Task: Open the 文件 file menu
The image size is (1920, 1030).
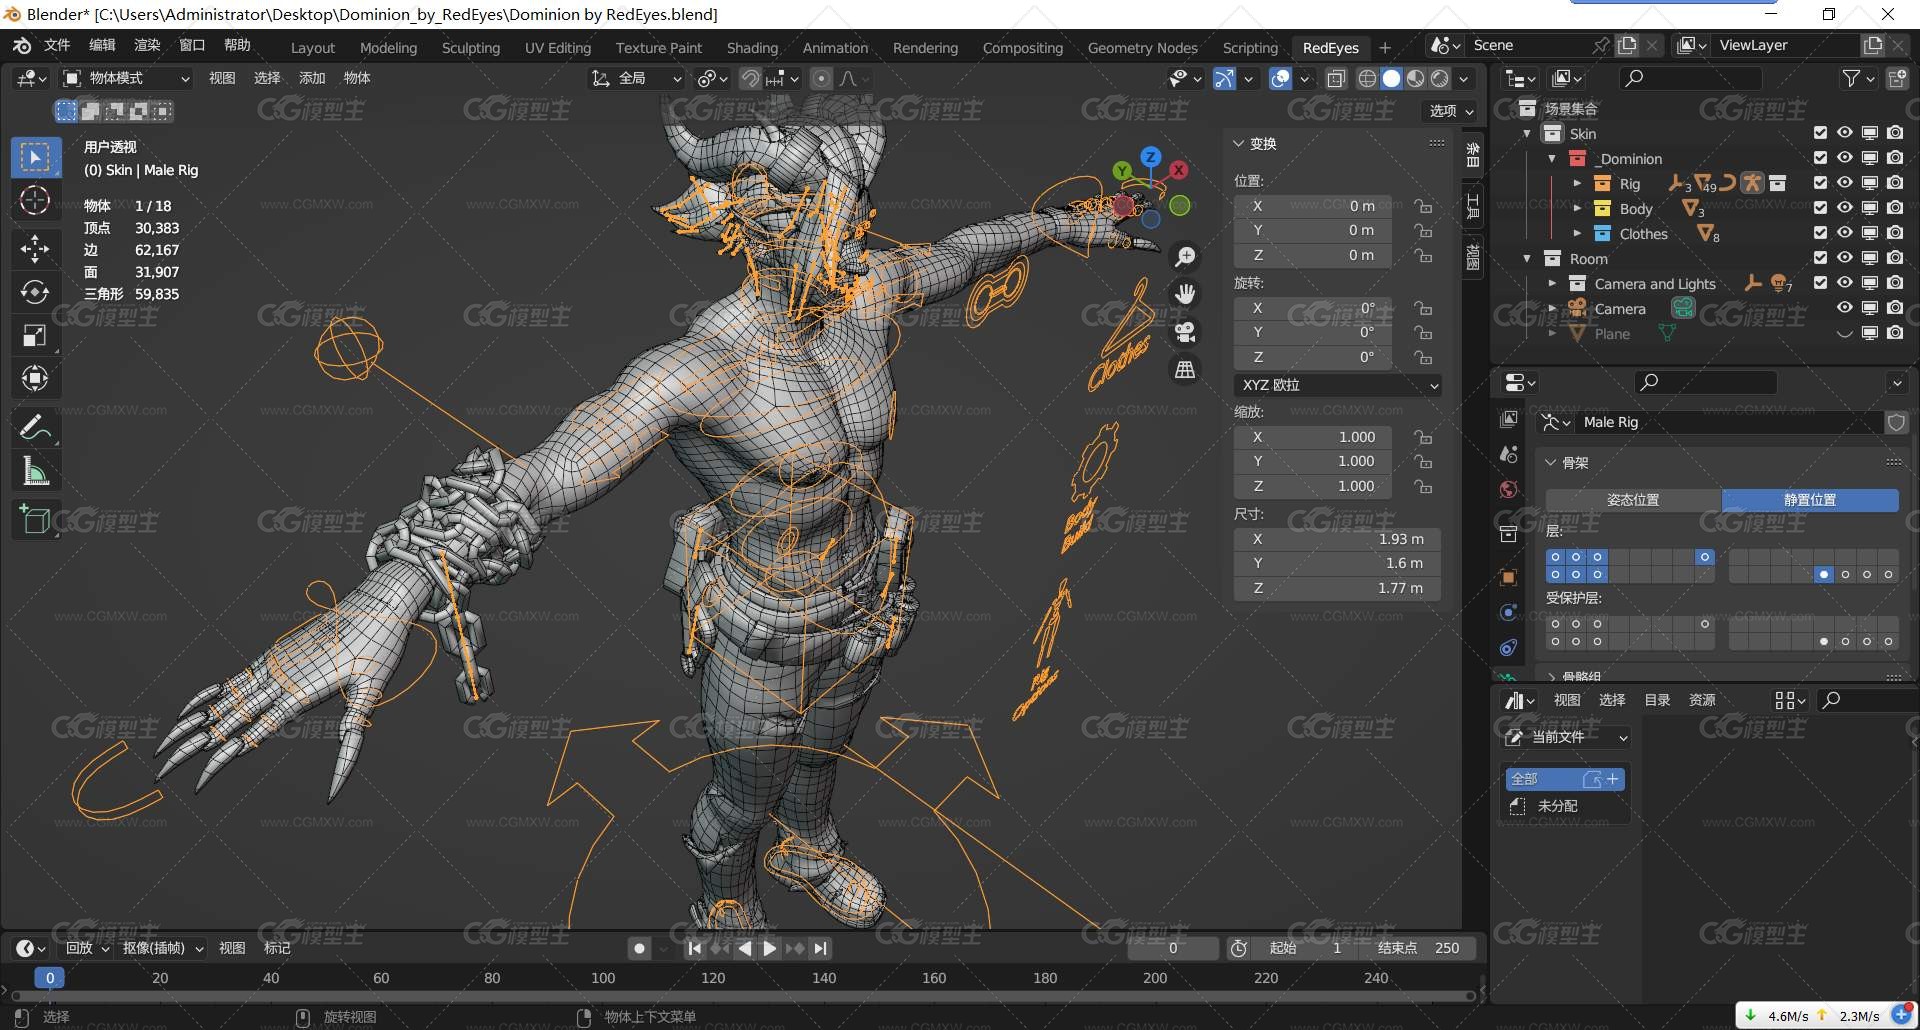Action: tap(57, 46)
